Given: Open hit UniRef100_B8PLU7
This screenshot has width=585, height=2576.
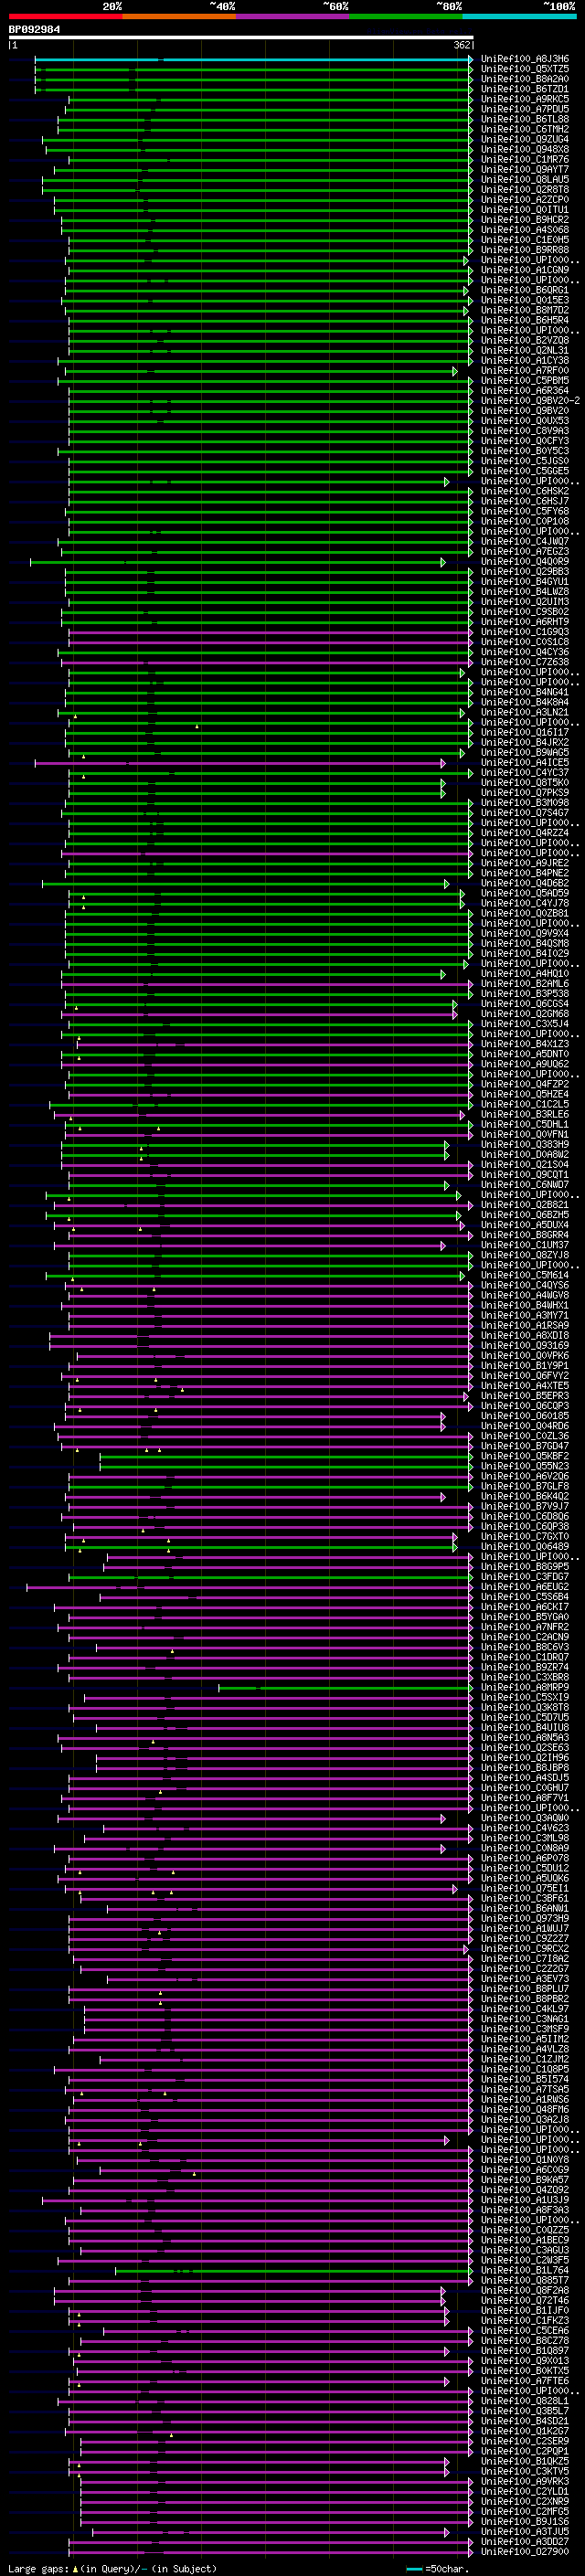Looking at the screenshot, I should tap(525, 1988).
